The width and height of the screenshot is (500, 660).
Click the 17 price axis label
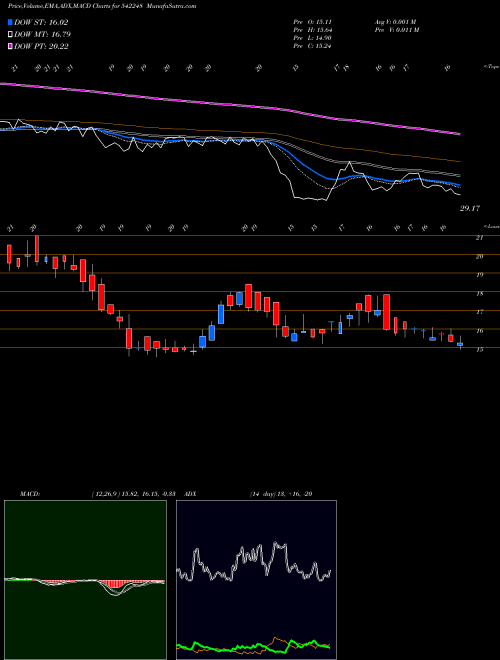479,312
